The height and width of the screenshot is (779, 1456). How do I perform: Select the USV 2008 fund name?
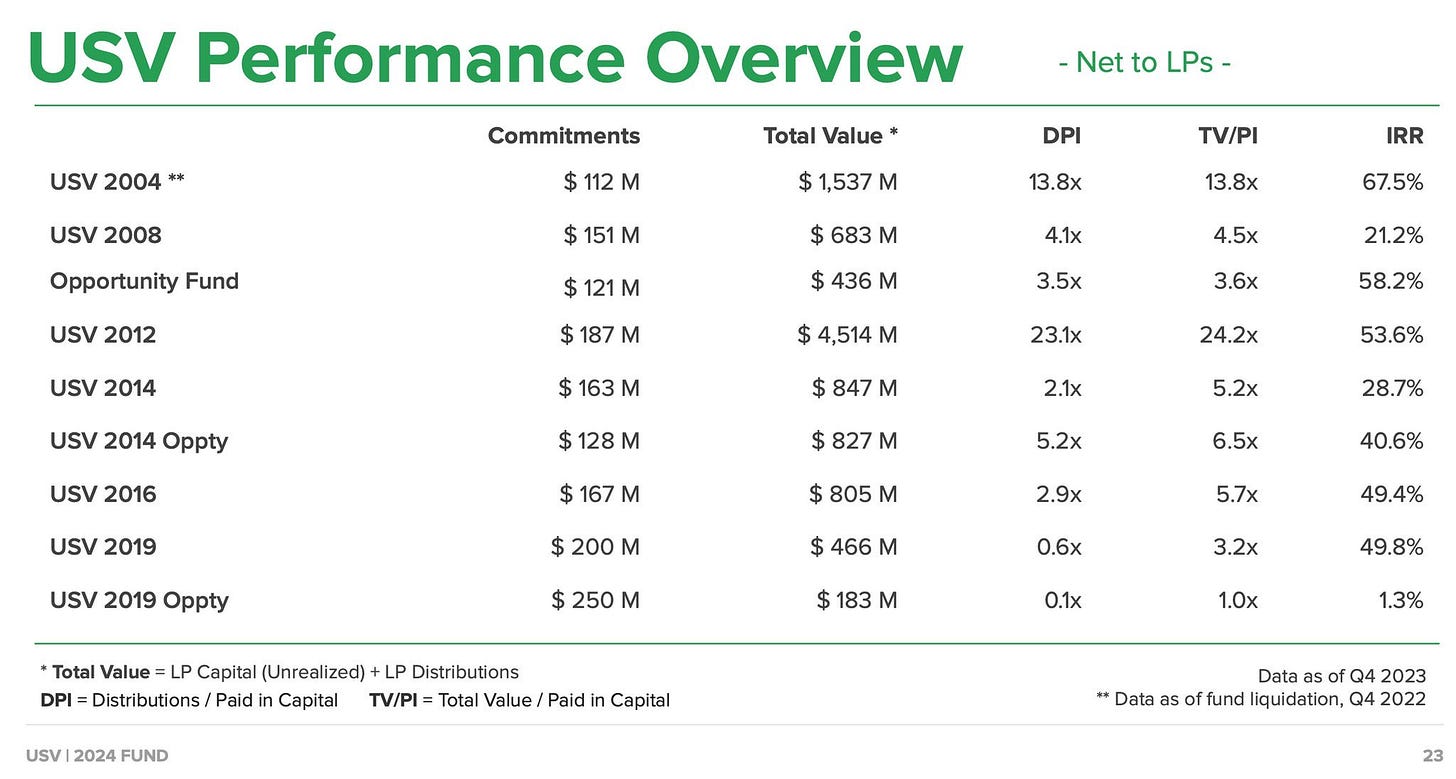click(x=105, y=235)
